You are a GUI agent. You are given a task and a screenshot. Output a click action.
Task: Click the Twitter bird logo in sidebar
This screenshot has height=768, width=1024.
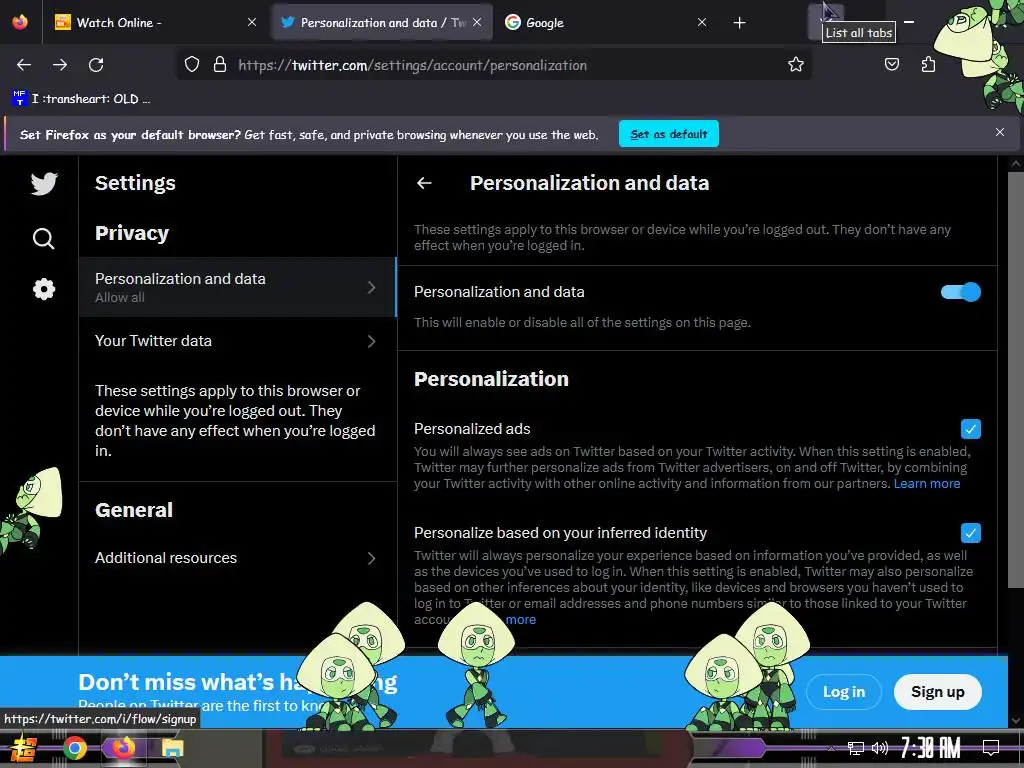[x=44, y=184]
